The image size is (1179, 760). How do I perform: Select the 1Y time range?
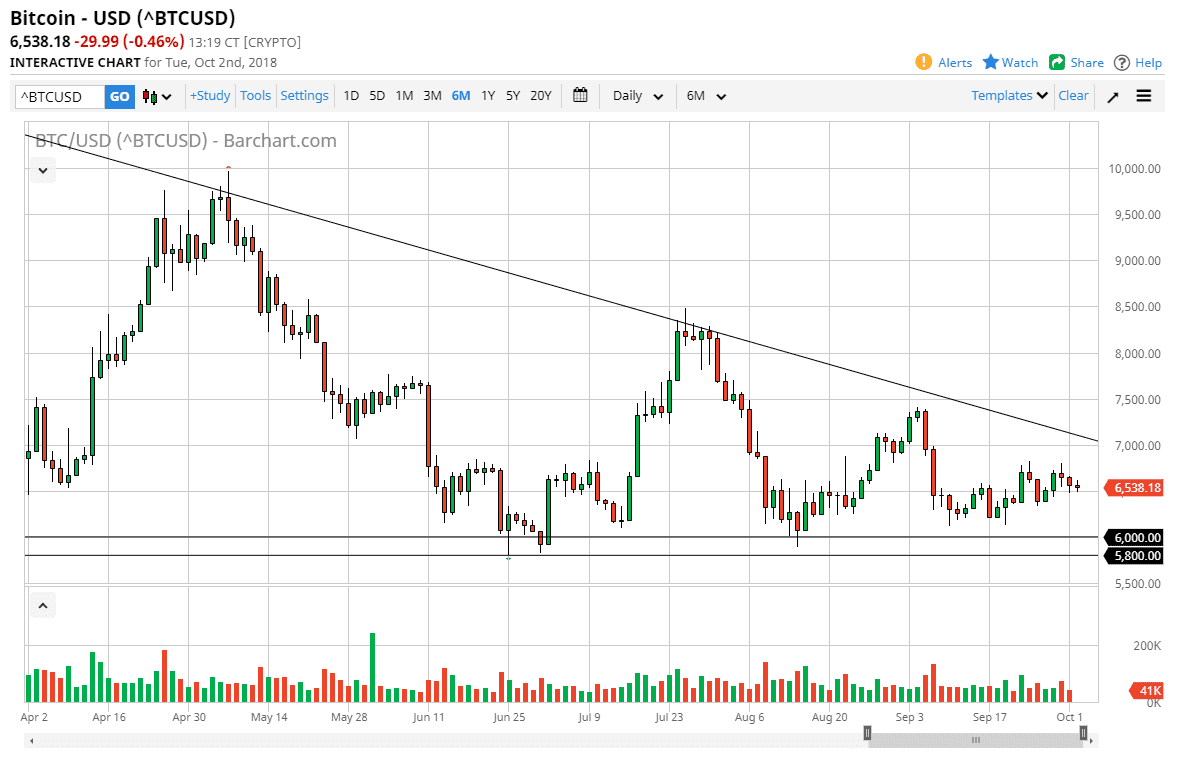(488, 96)
